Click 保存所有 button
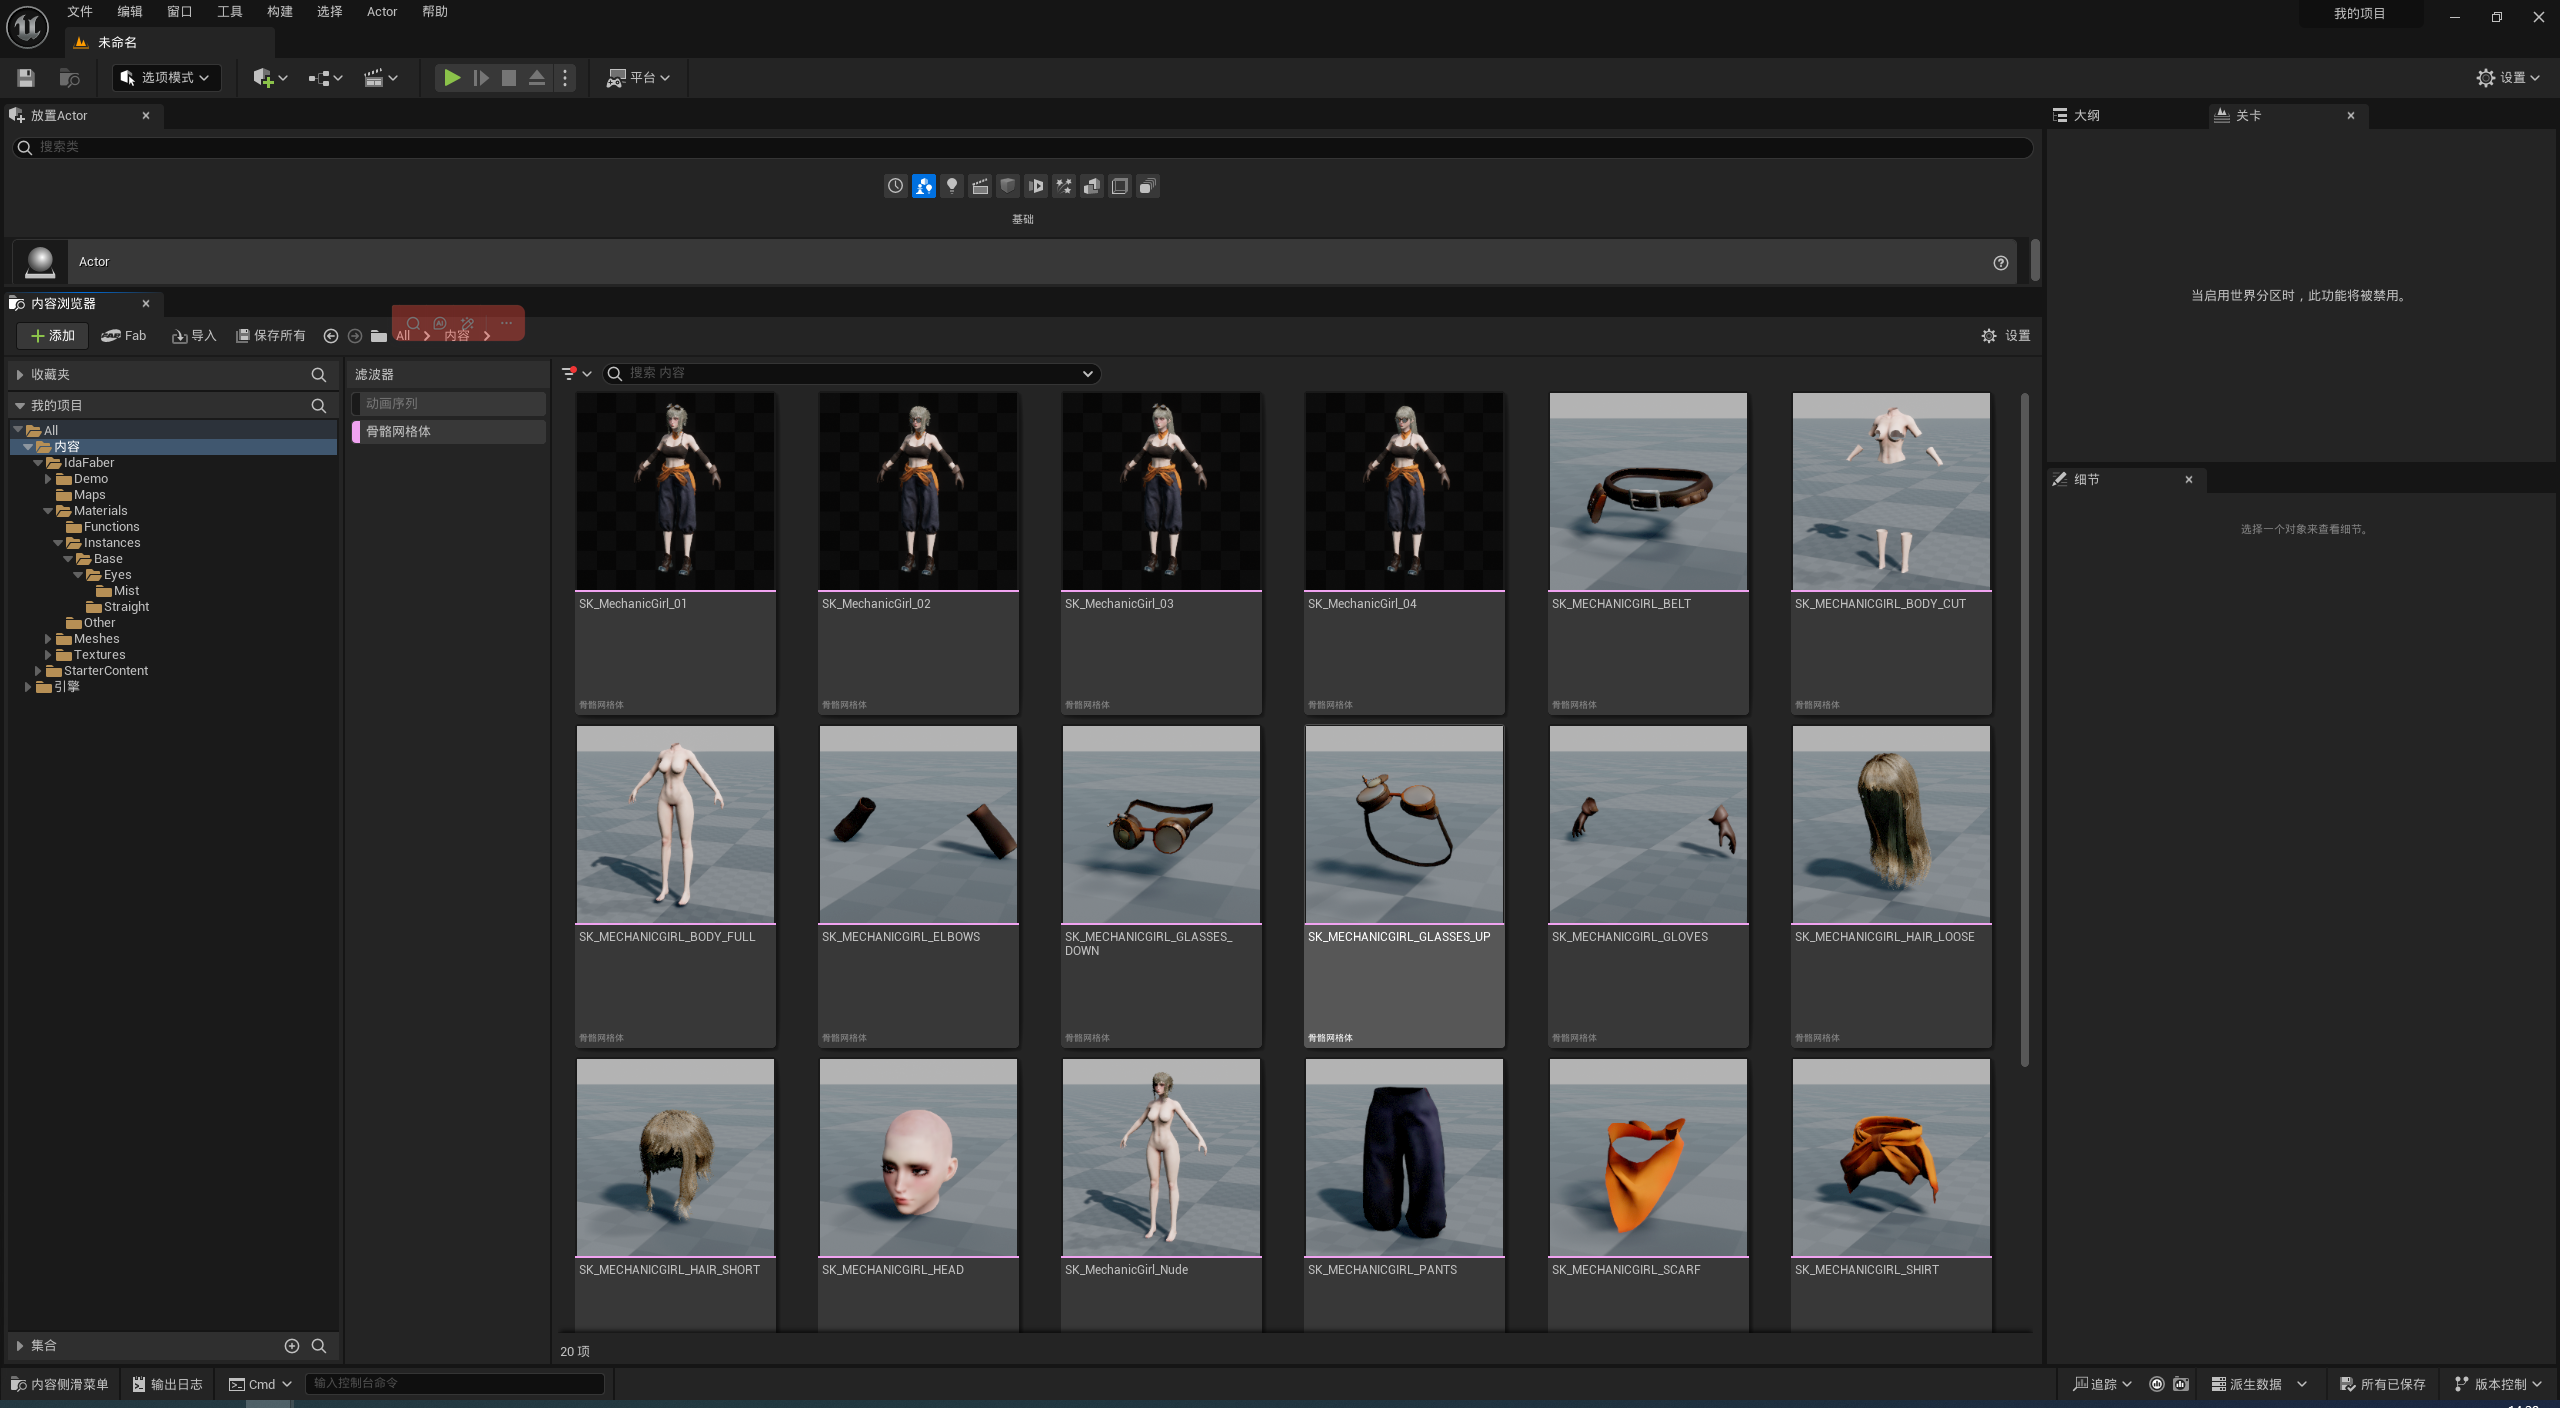 pyautogui.click(x=270, y=335)
